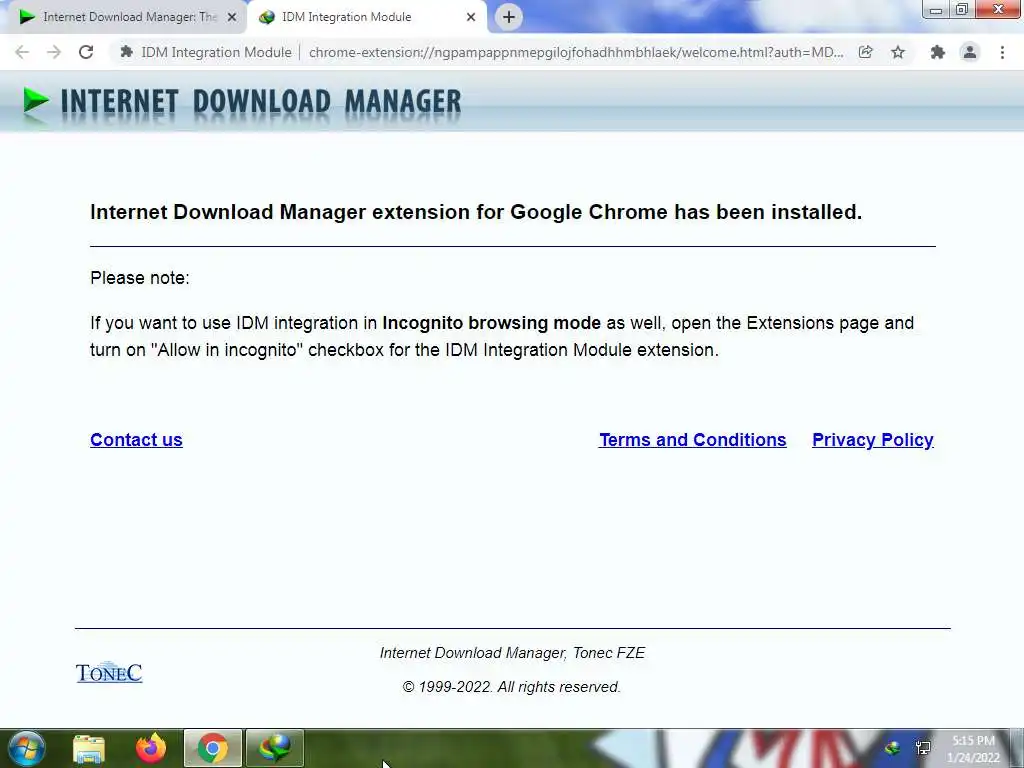Open Chrome three-dot menu
Image resolution: width=1024 pixels, height=768 pixels.
tap(1002, 52)
